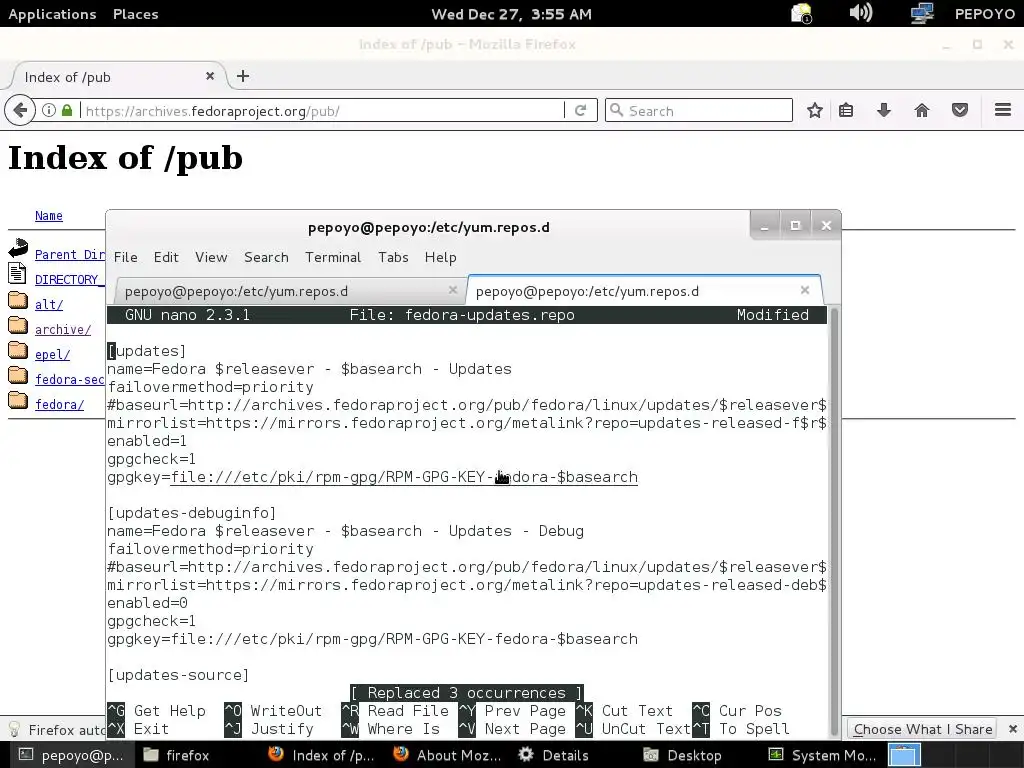Open the Applications menu in top panel

52,14
